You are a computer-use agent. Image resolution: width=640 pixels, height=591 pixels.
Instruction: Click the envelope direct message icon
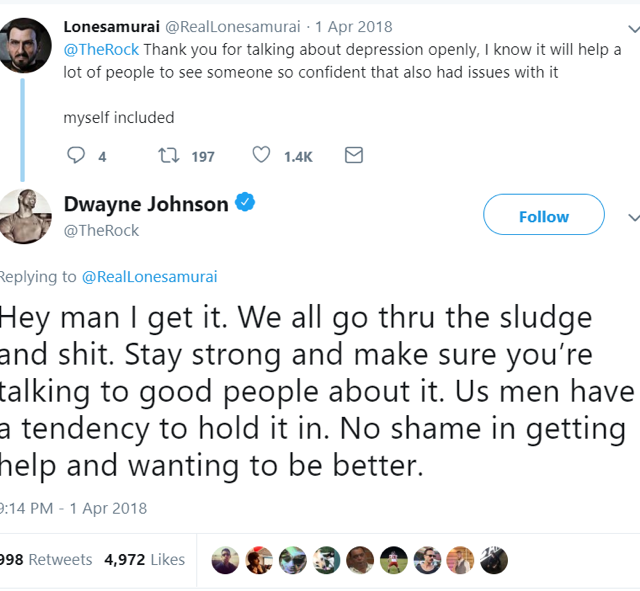[x=353, y=156]
